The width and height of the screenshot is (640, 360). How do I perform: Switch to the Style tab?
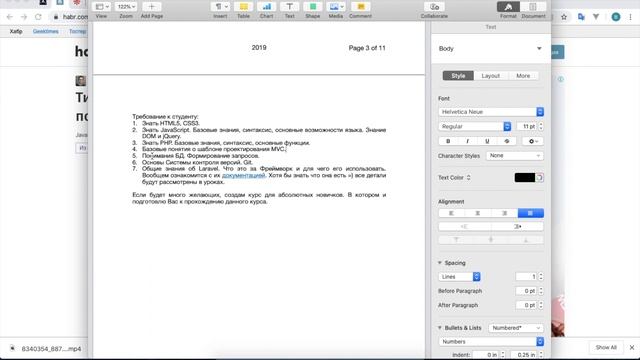(x=458, y=76)
